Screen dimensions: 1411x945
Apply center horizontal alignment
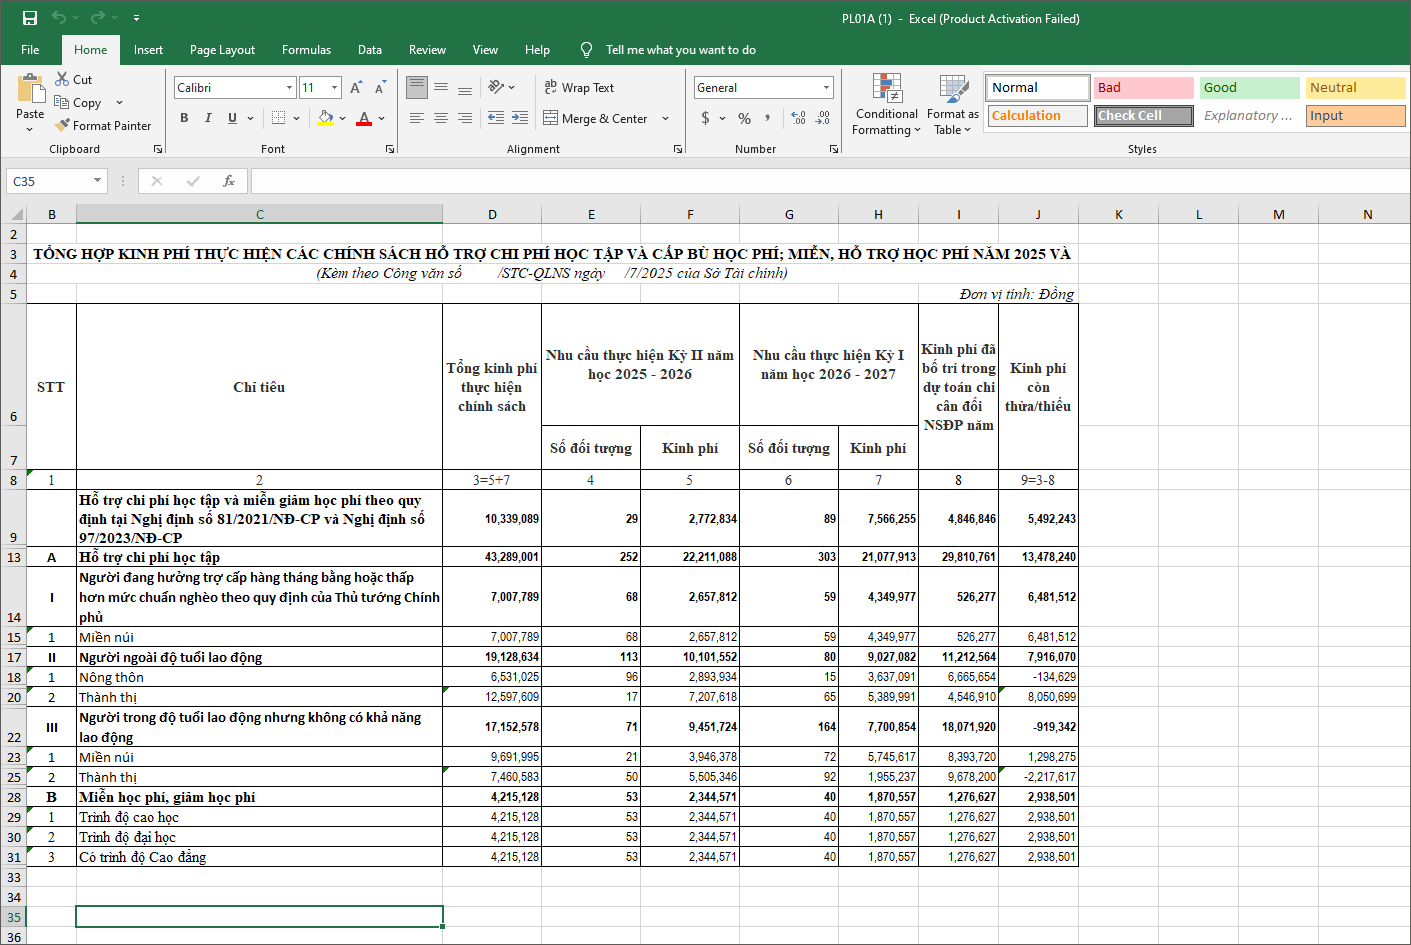441,118
